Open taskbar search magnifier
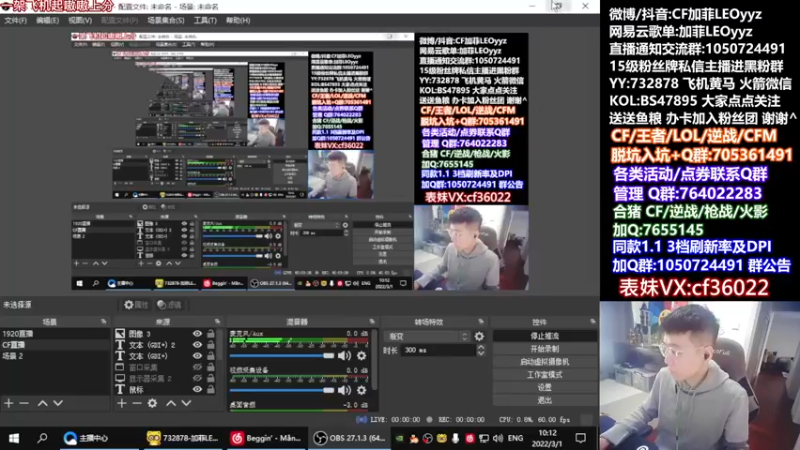 coord(42,438)
